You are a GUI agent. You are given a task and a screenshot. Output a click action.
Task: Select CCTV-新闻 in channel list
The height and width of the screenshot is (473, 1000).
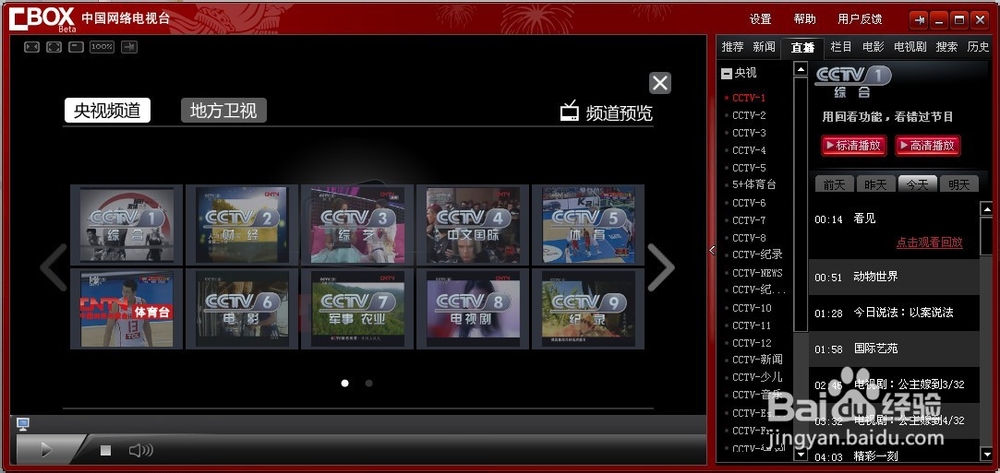[757, 360]
